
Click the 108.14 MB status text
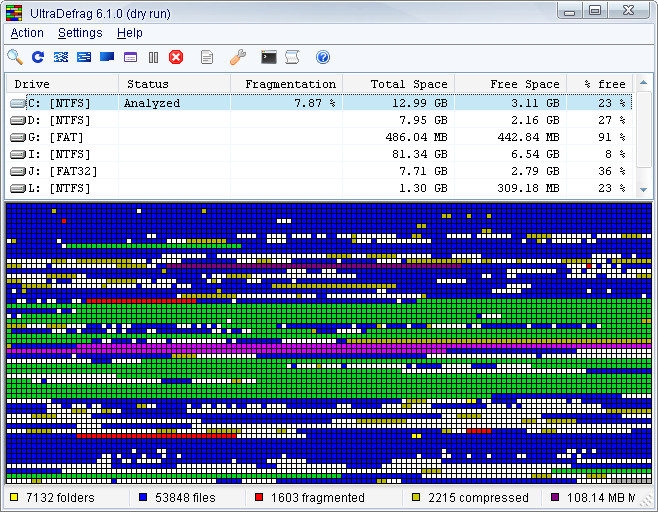[x=601, y=498]
